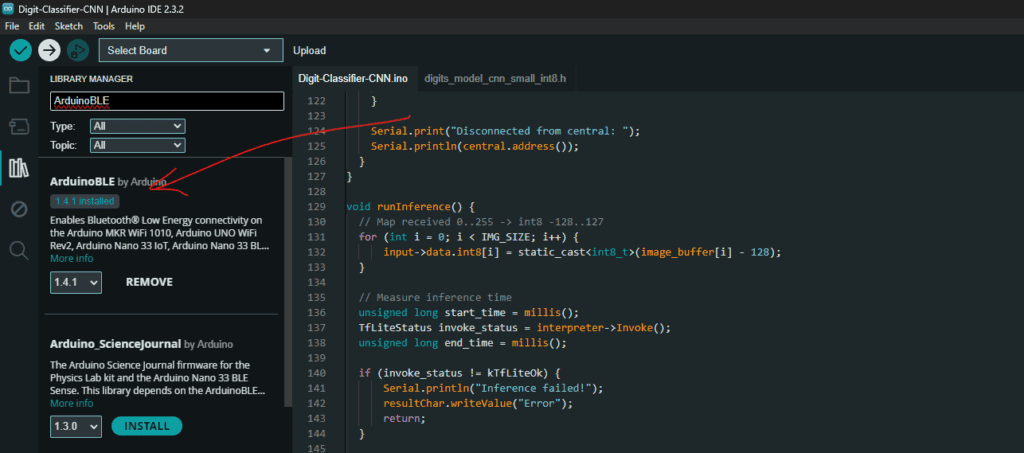Remove the ArduinoBLE library
Image resolution: width=1024 pixels, height=453 pixels.
point(149,282)
